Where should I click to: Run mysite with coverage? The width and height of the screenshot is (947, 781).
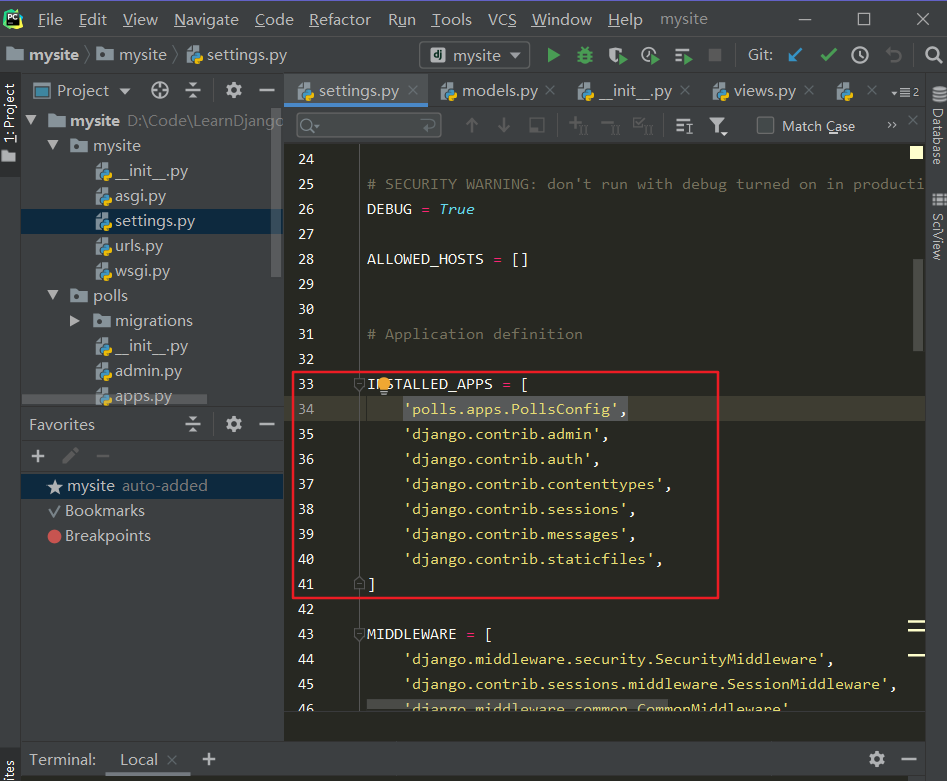click(x=618, y=55)
